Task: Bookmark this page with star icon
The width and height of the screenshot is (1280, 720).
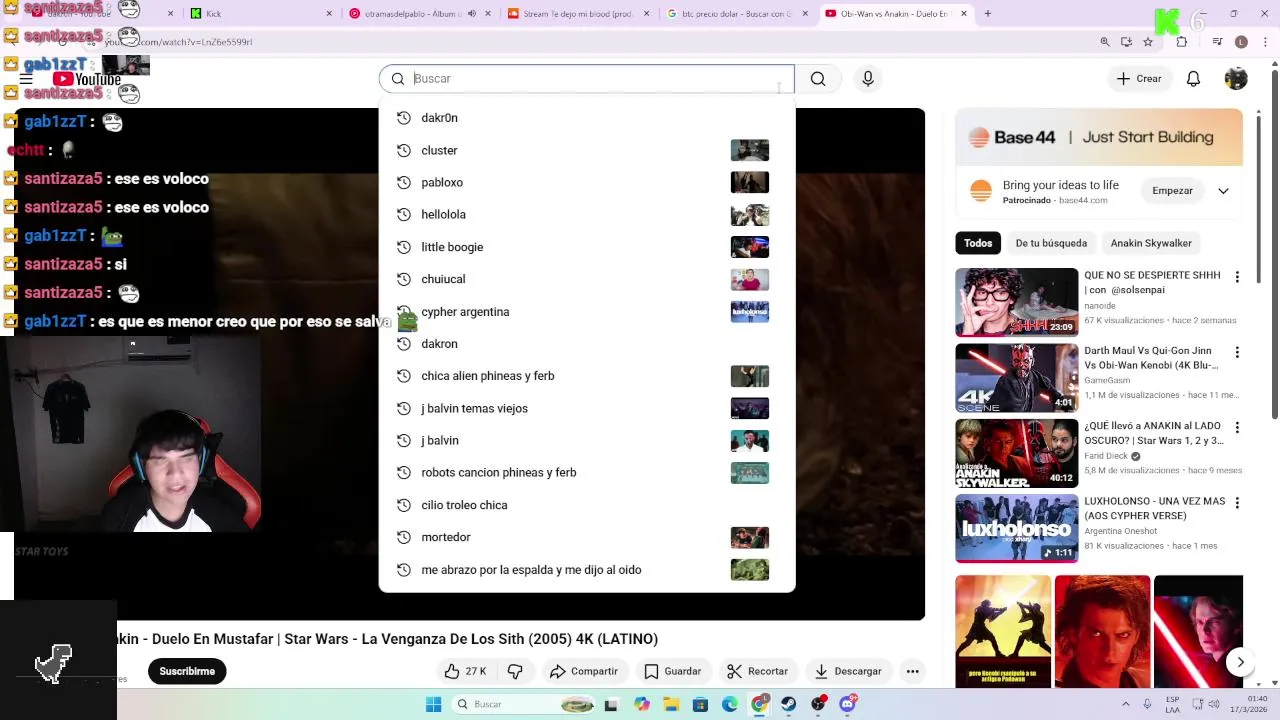Action: click(x=1148, y=42)
